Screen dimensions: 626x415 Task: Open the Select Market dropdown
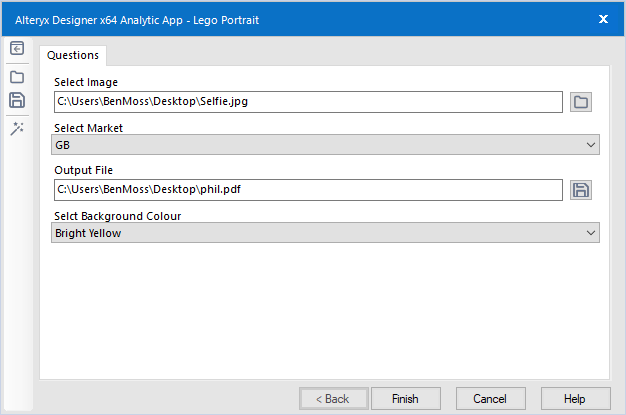326,146
